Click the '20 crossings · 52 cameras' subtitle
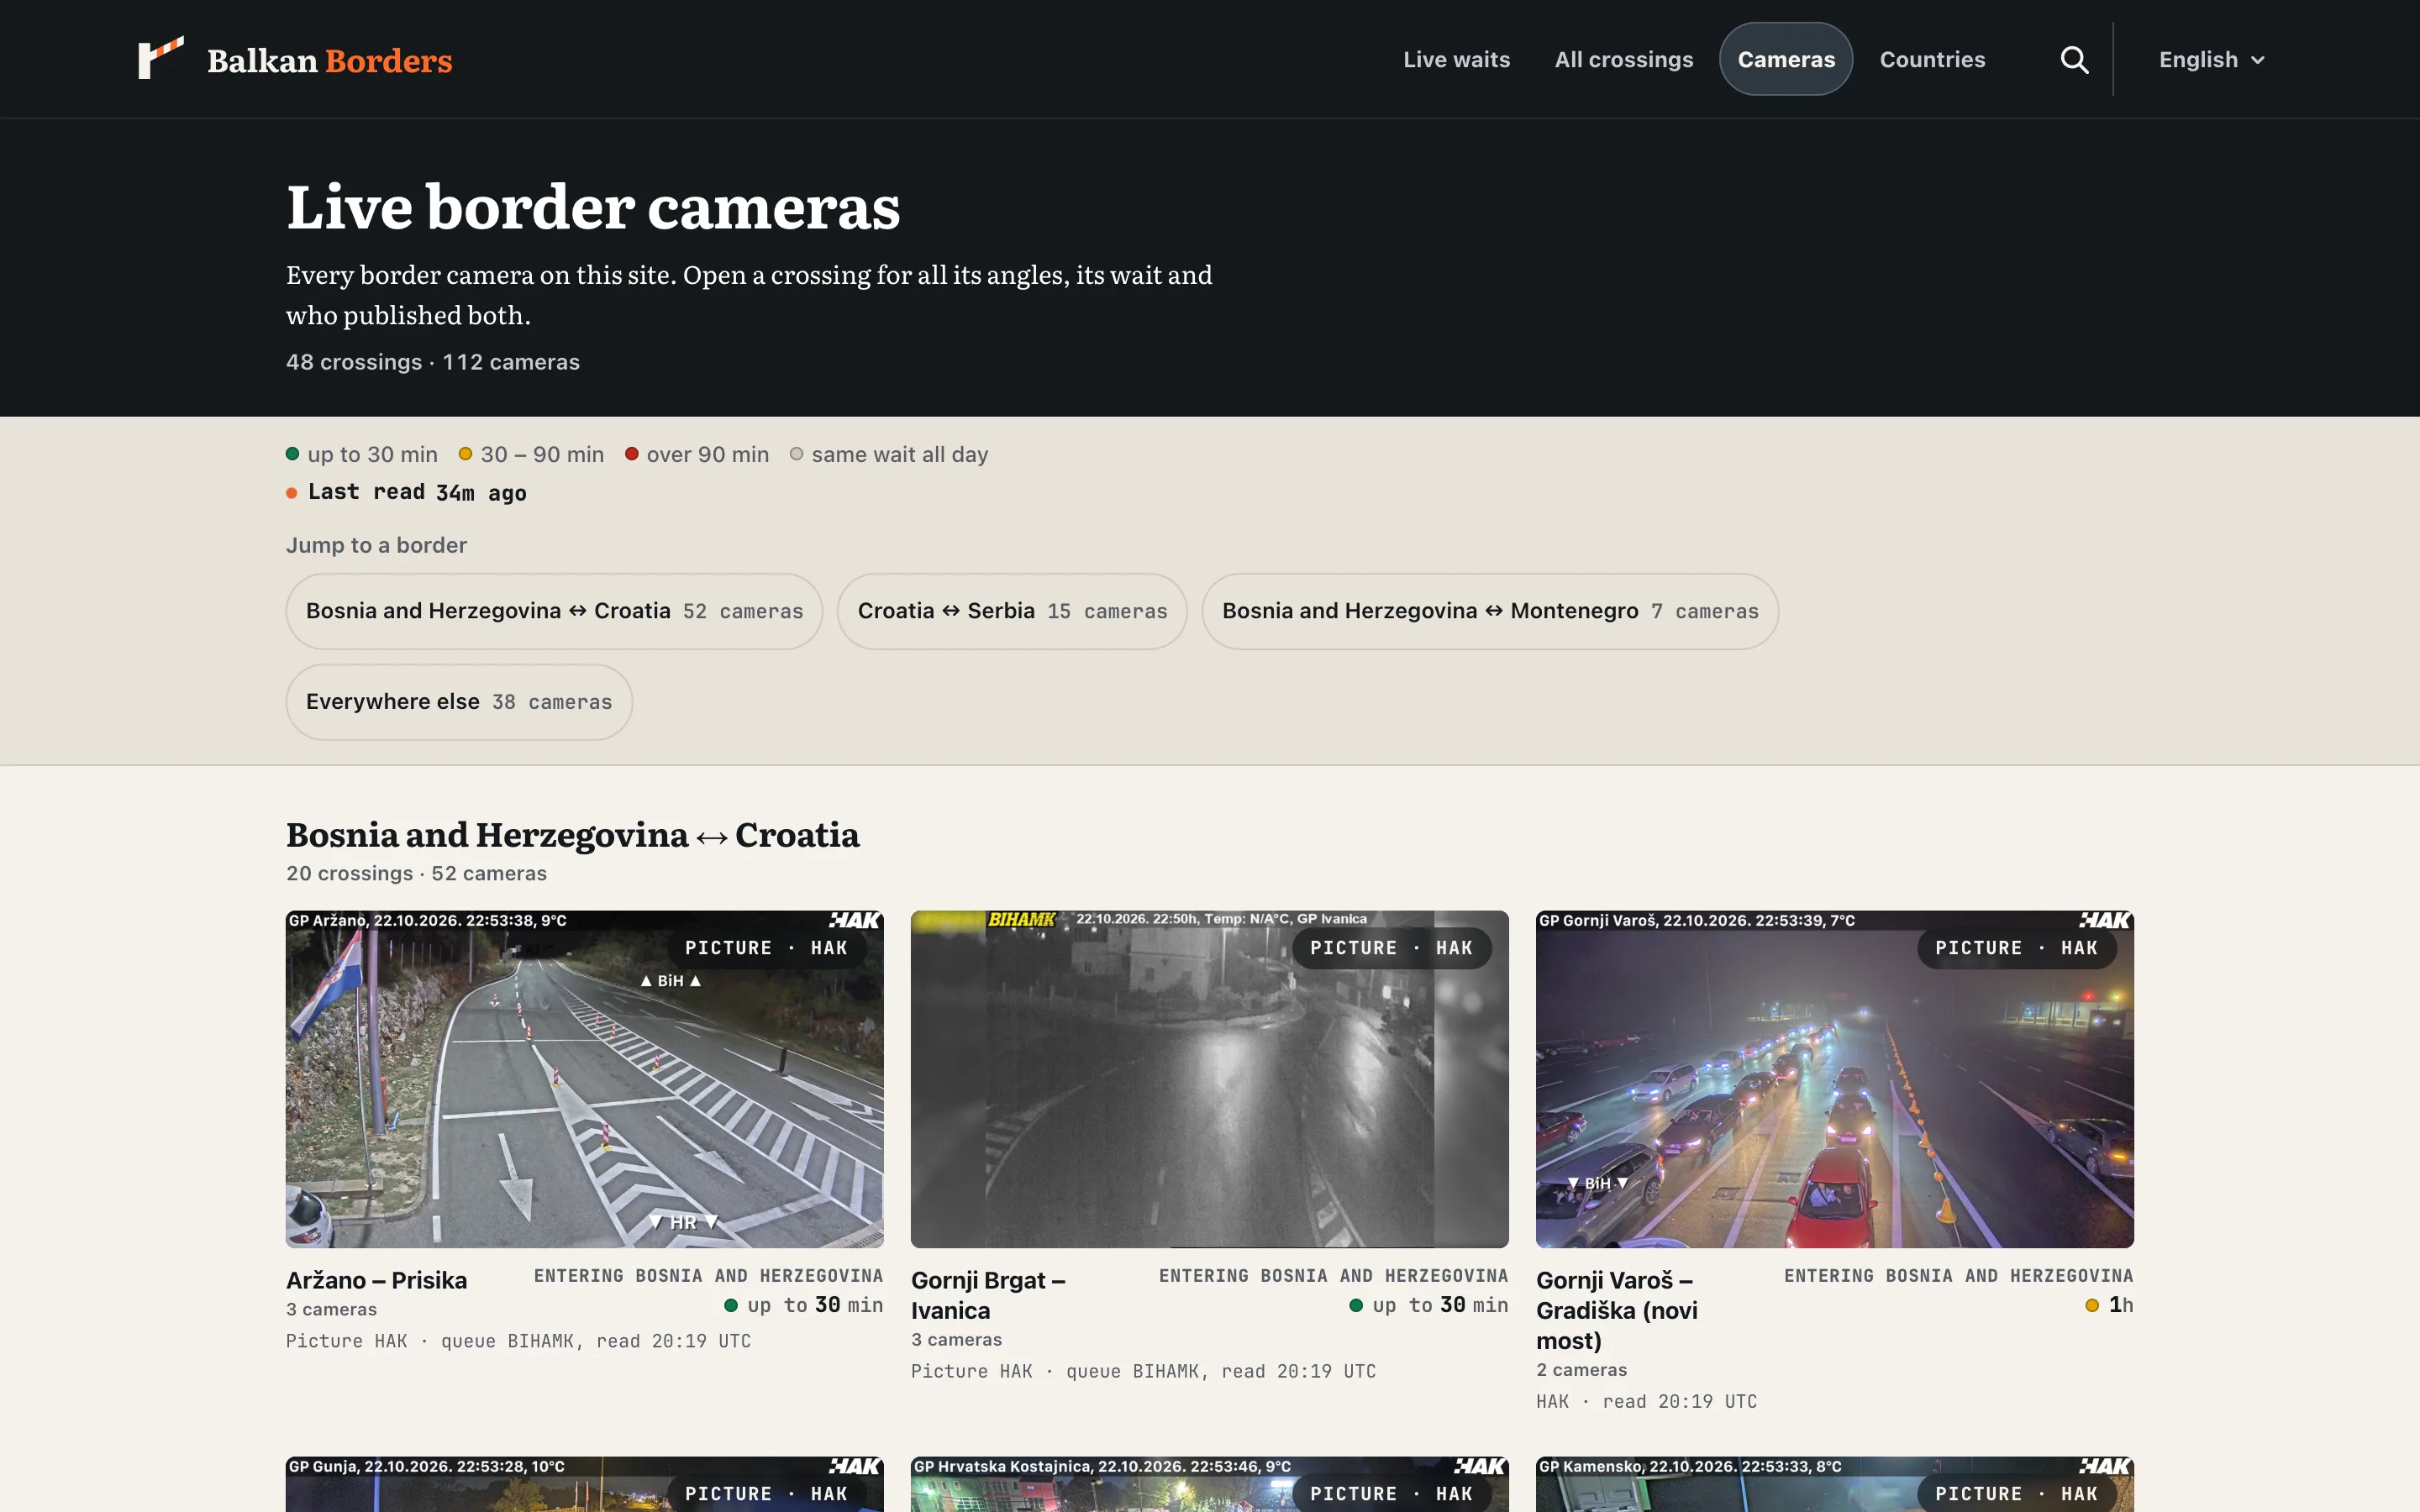The width and height of the screenshot is (2420, 1512). pos(416,873)
